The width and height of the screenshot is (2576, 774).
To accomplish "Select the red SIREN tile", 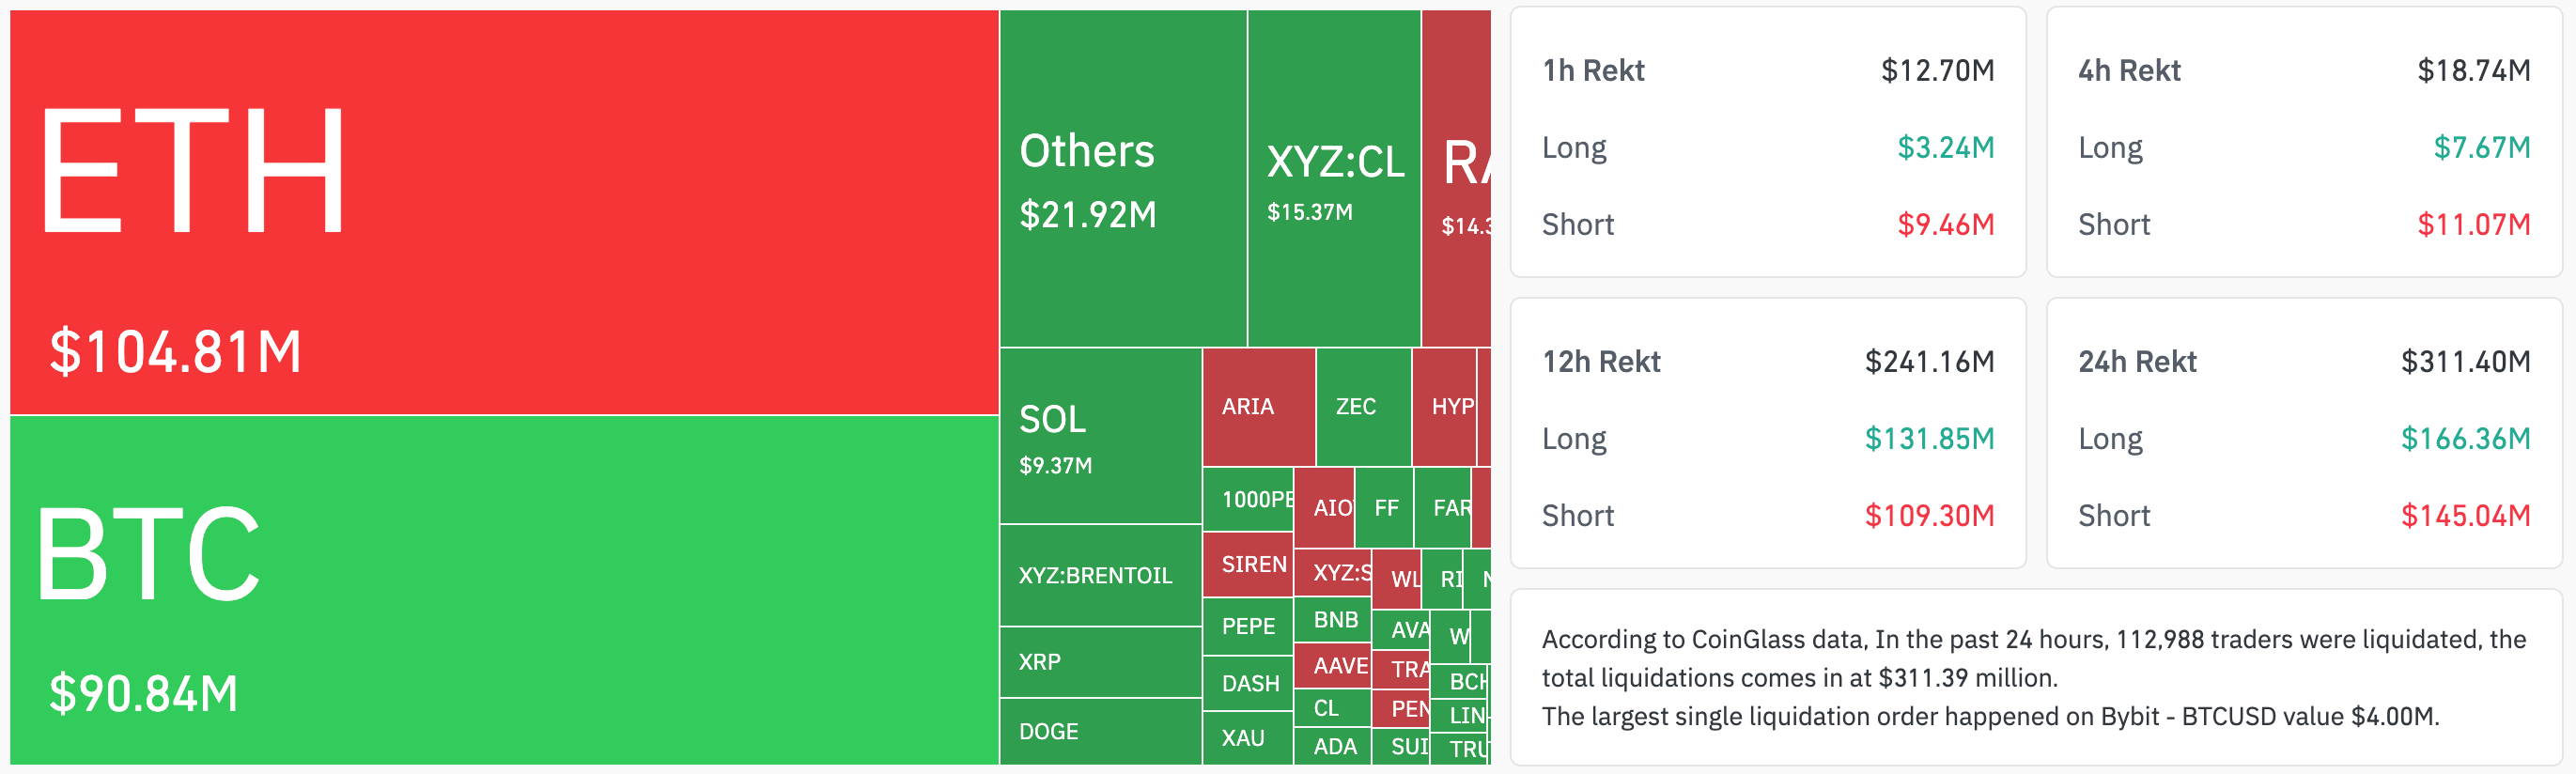I will pos(1248,565).
